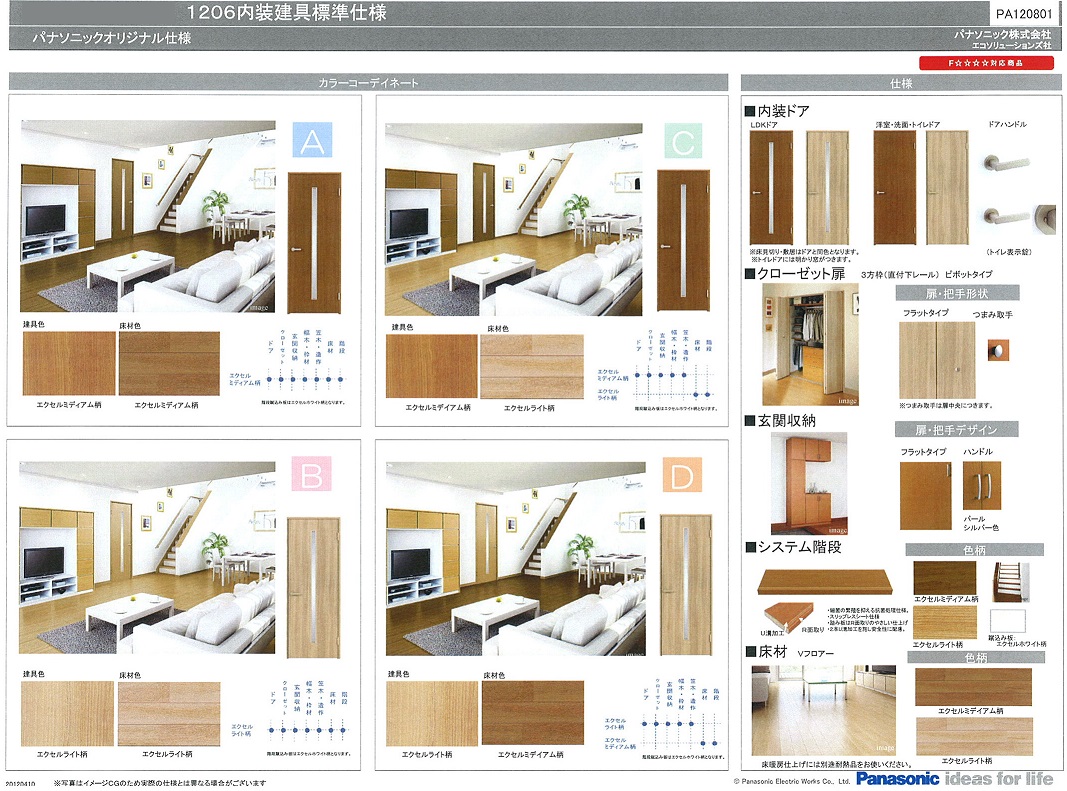1067x791 pixels.
Task: Pick the orange letter D pattern badge
Action: pyautogui.click(x=681, y=478)
